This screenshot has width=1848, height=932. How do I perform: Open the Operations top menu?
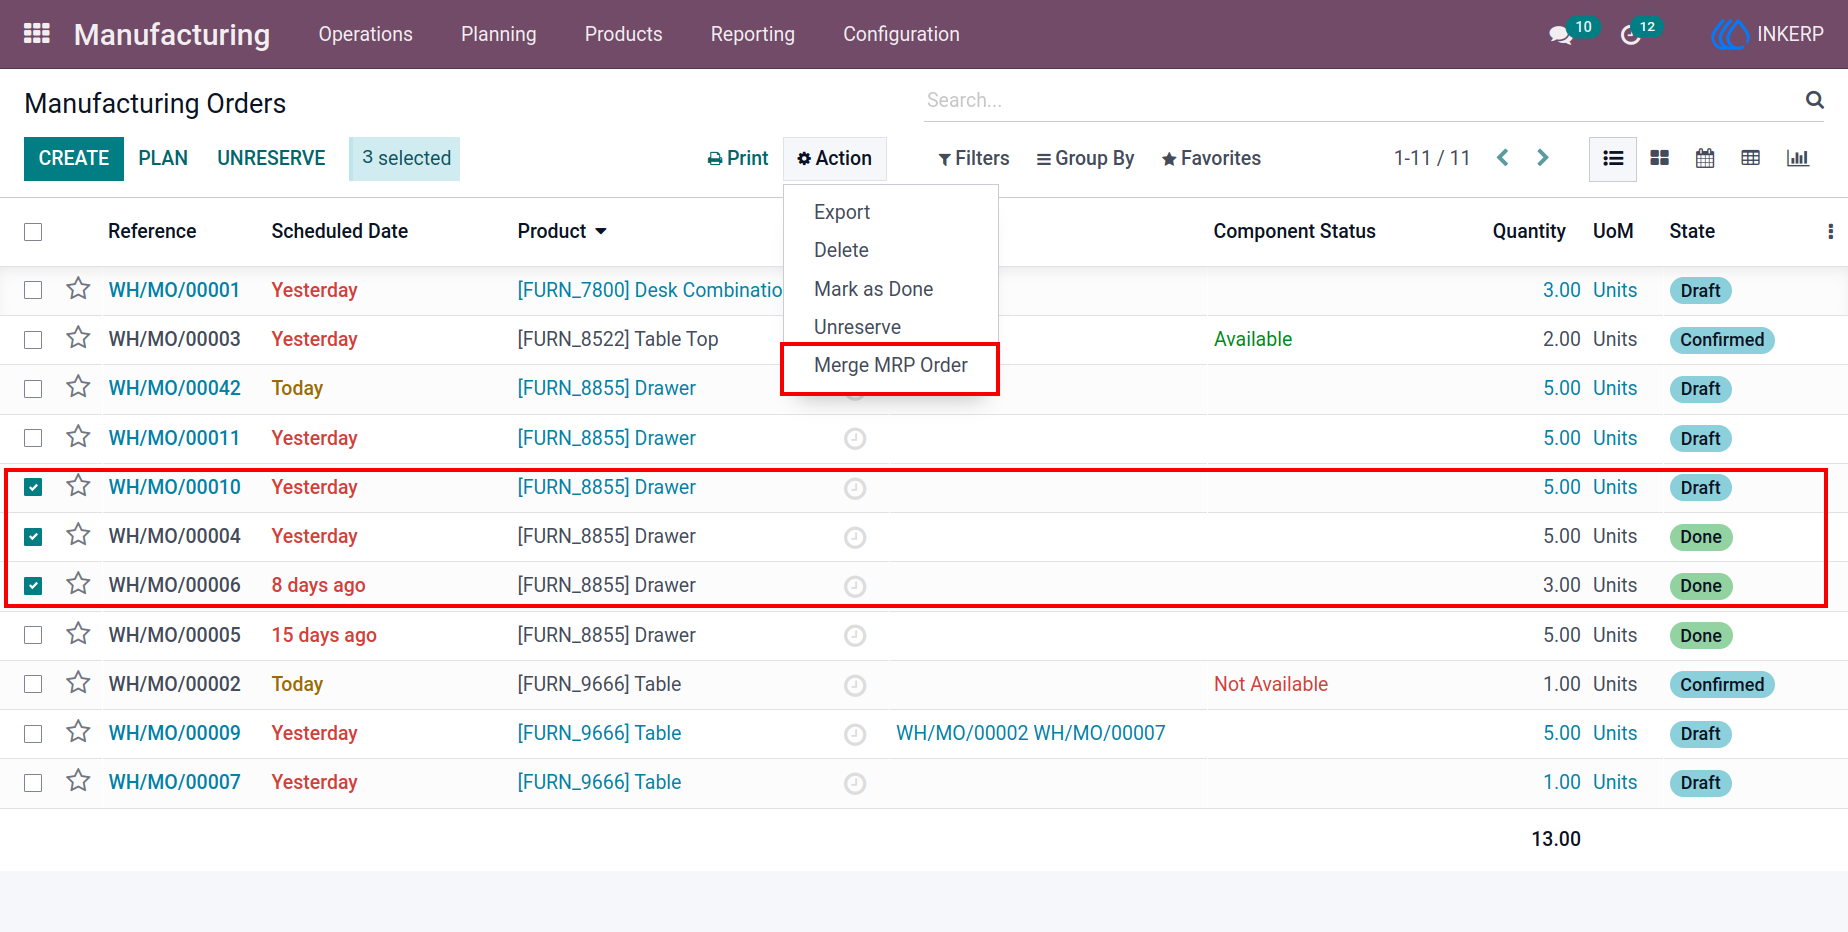pos(366,34)
